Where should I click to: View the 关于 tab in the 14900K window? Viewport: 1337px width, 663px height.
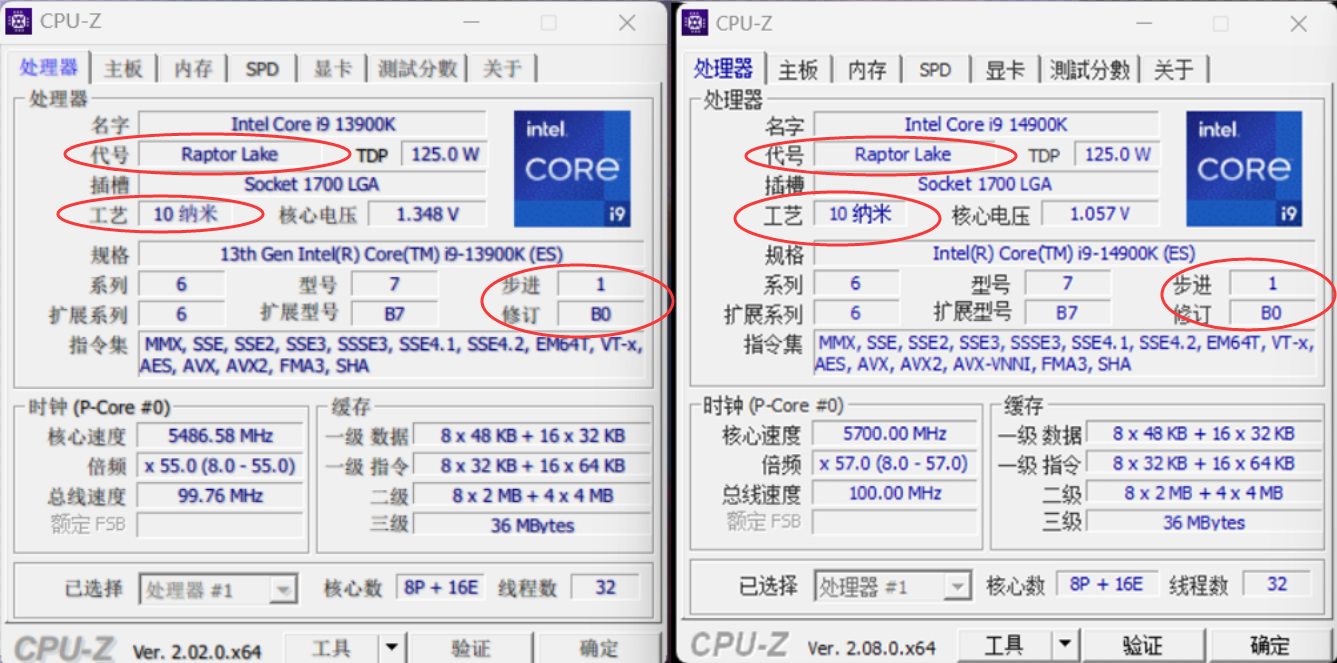[1174, 69]
